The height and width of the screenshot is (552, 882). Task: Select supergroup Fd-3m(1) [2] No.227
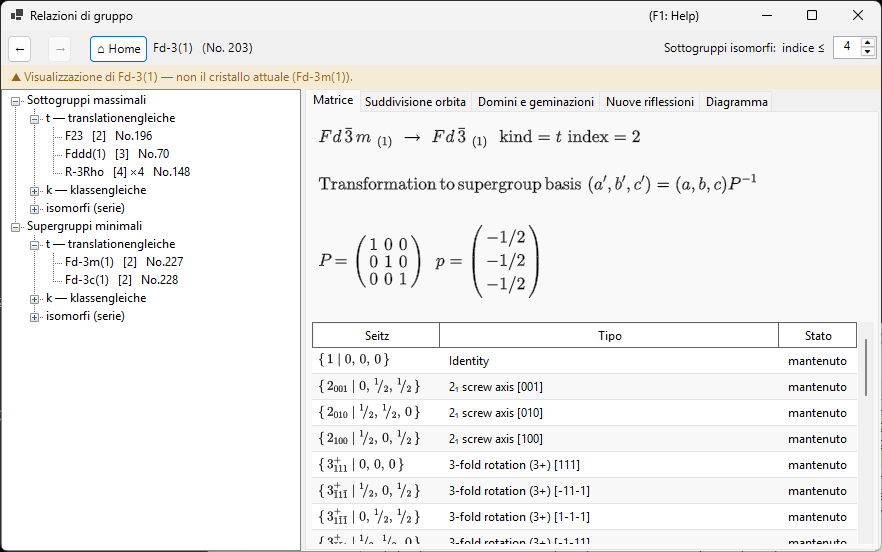click(124, 262)
